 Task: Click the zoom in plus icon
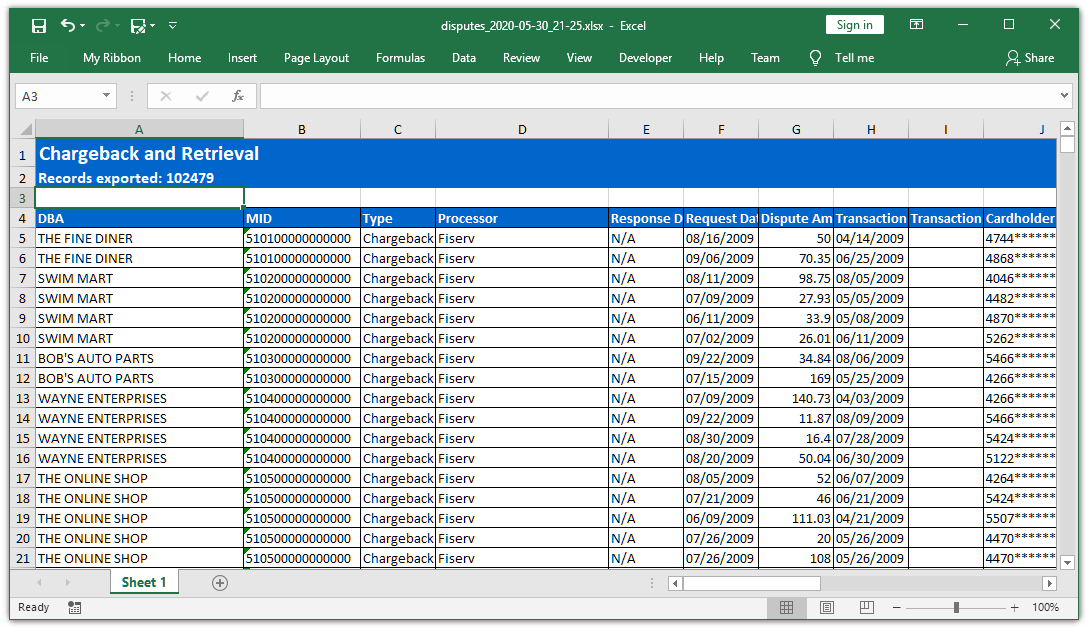click(x=1014, y=608)
